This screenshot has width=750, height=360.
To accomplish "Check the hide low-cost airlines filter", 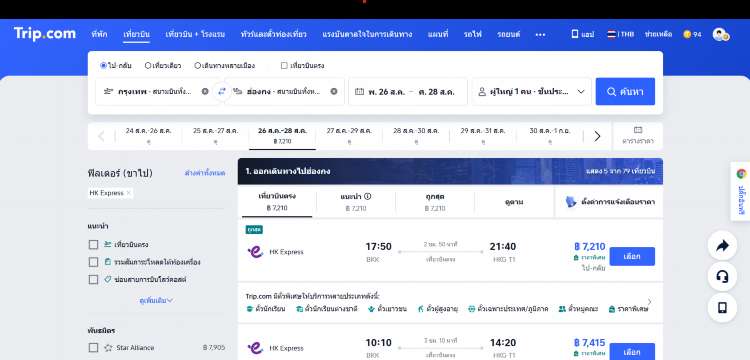I will coord(93,279).
